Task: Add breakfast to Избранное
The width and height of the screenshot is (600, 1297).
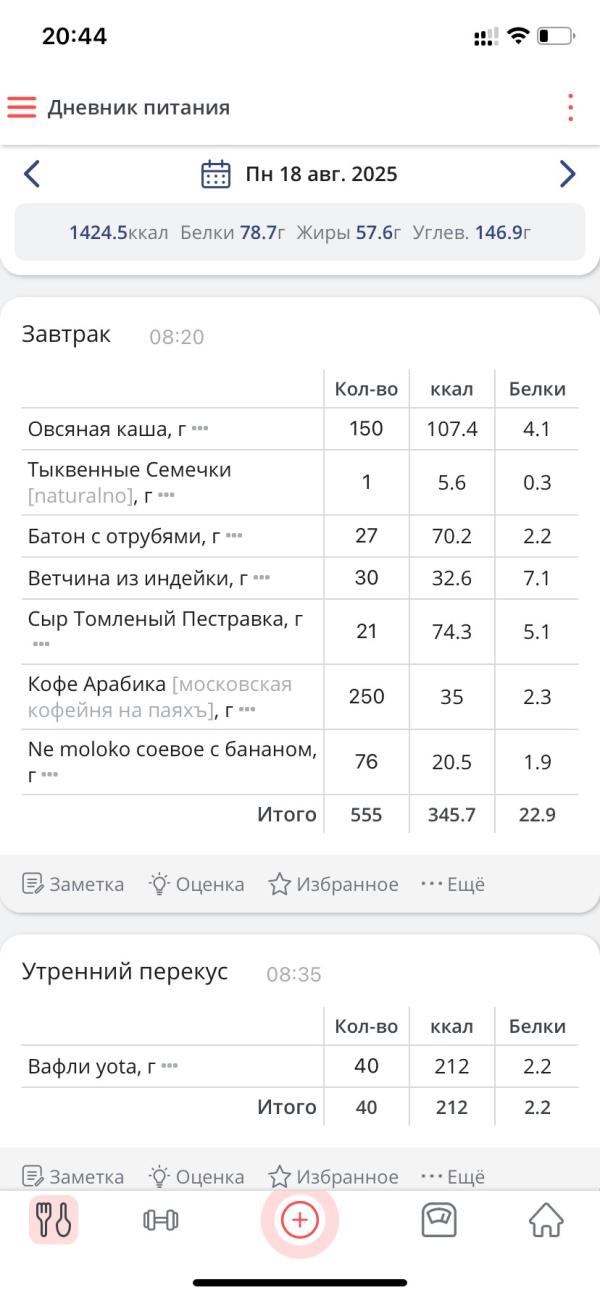Action: coord(333,884)
